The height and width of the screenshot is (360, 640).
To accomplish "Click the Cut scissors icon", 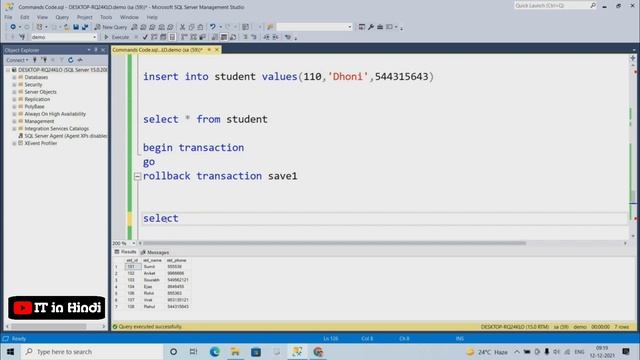I will point(182,27).
